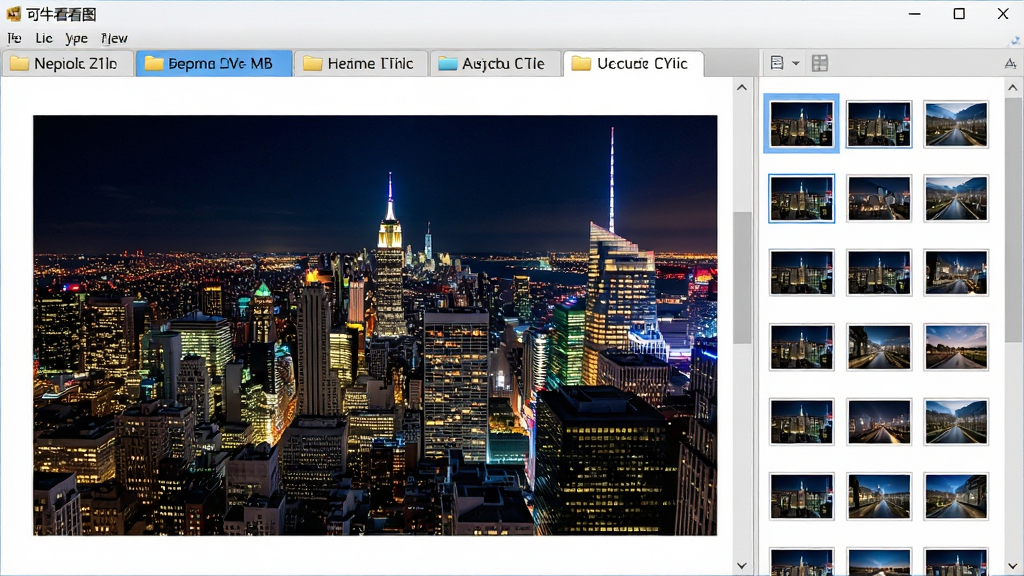Click the text 'A' icon at the toolbar's far right

pyautogui.click(x=1010, y=63)
